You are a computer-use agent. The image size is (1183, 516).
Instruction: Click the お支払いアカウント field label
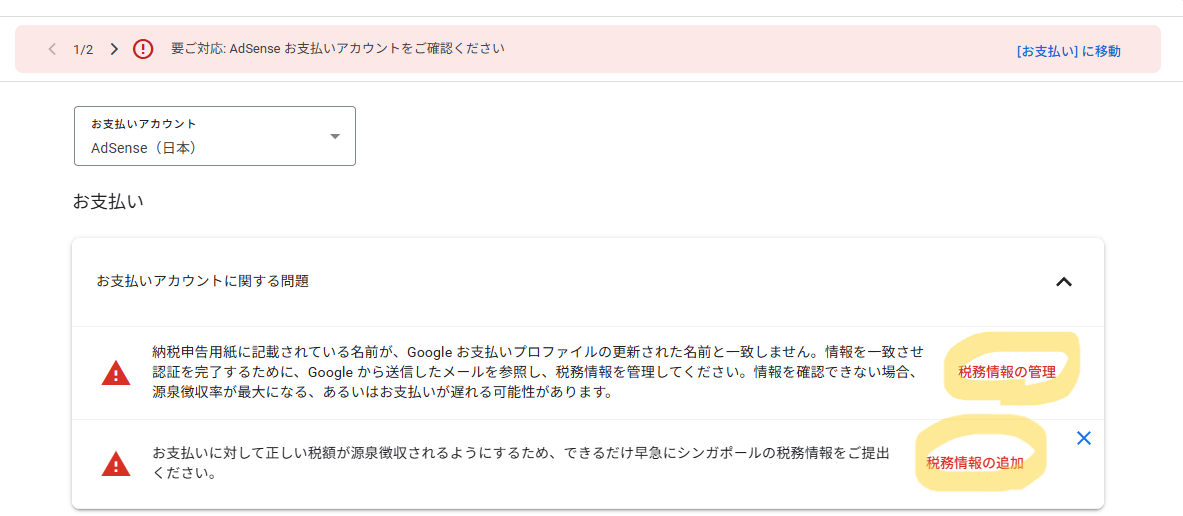coord(143,123)
